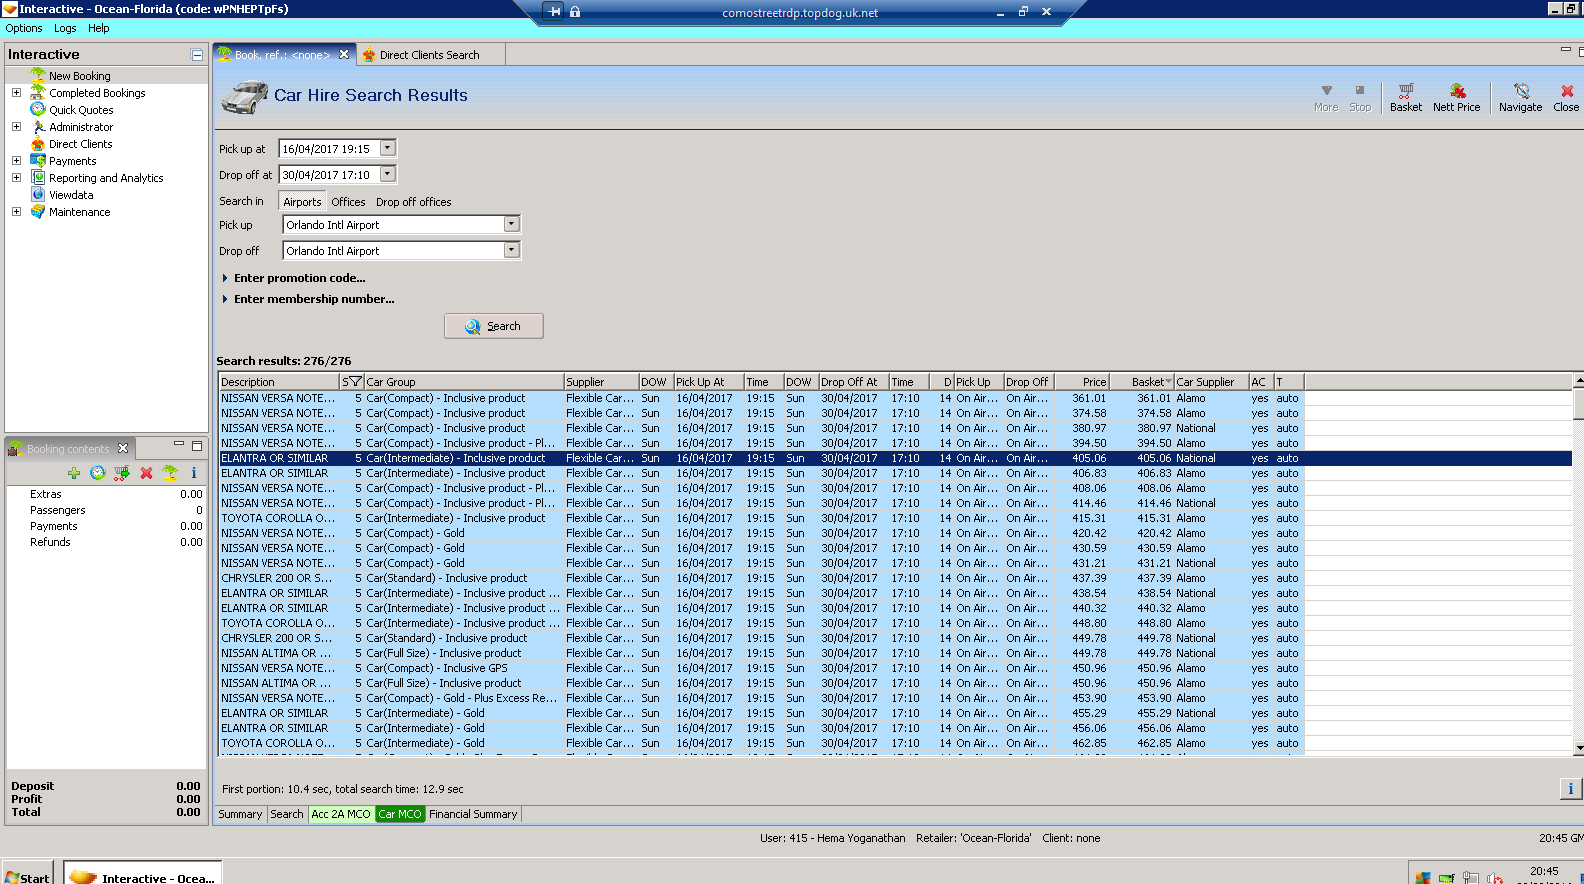
Task: Expand Enter promotion code section
Action: click(299, 278)
